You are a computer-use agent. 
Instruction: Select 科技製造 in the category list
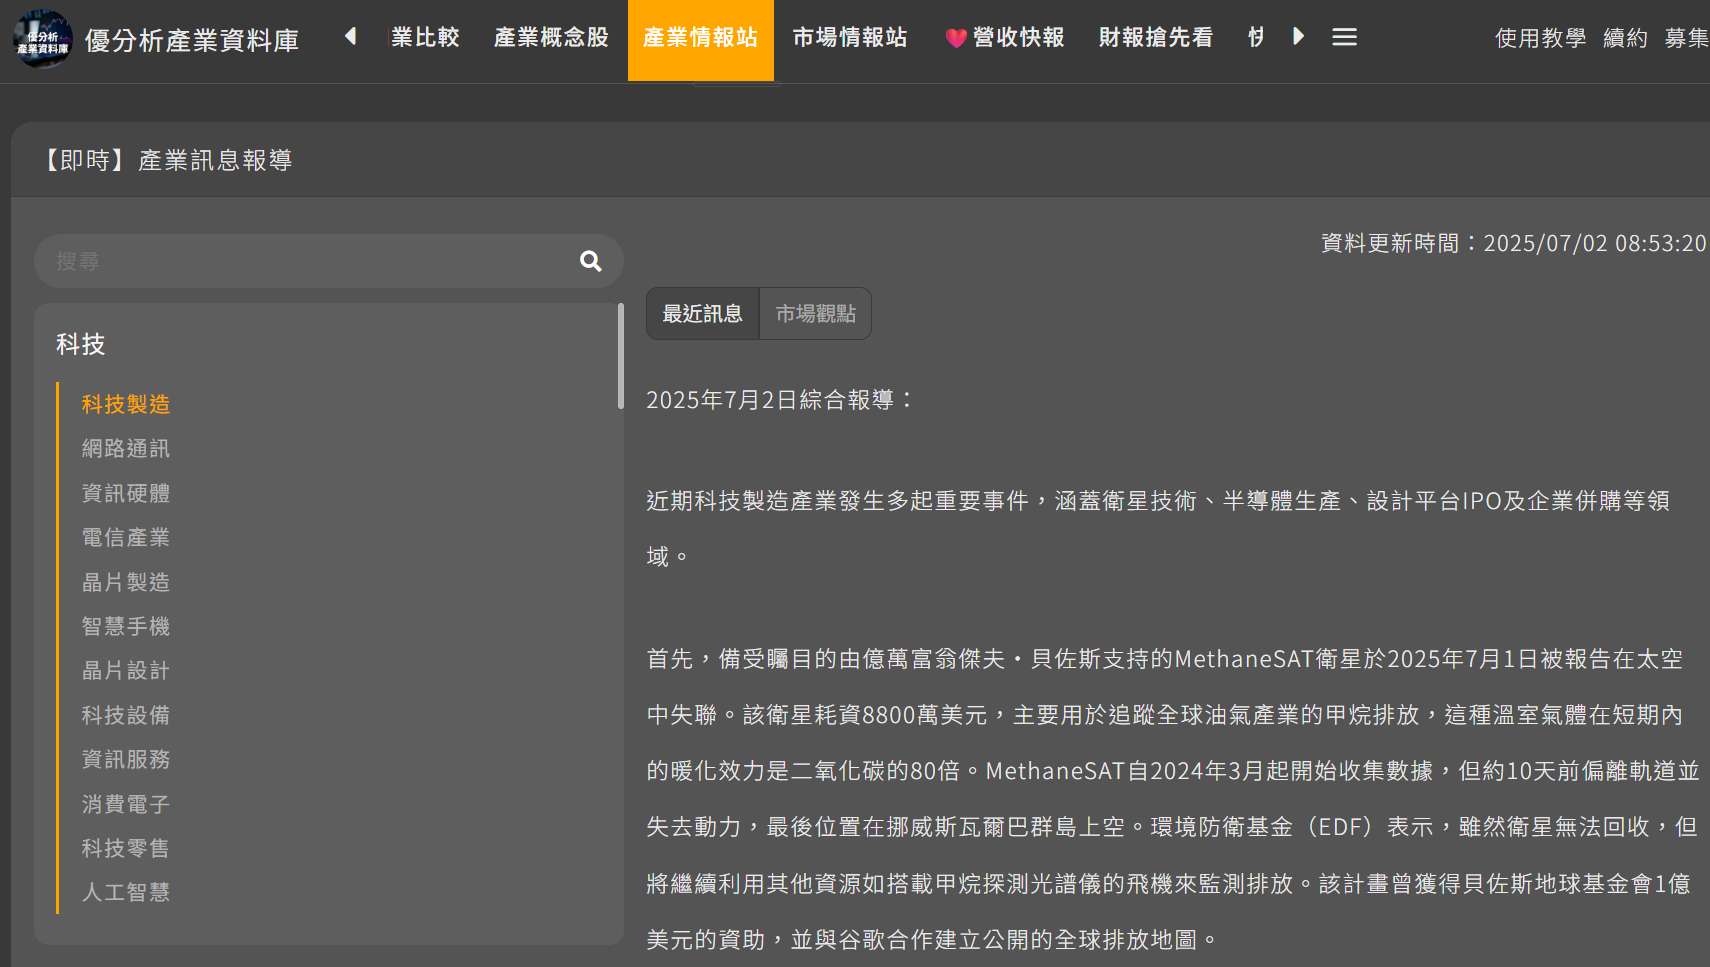coord(126,404)
